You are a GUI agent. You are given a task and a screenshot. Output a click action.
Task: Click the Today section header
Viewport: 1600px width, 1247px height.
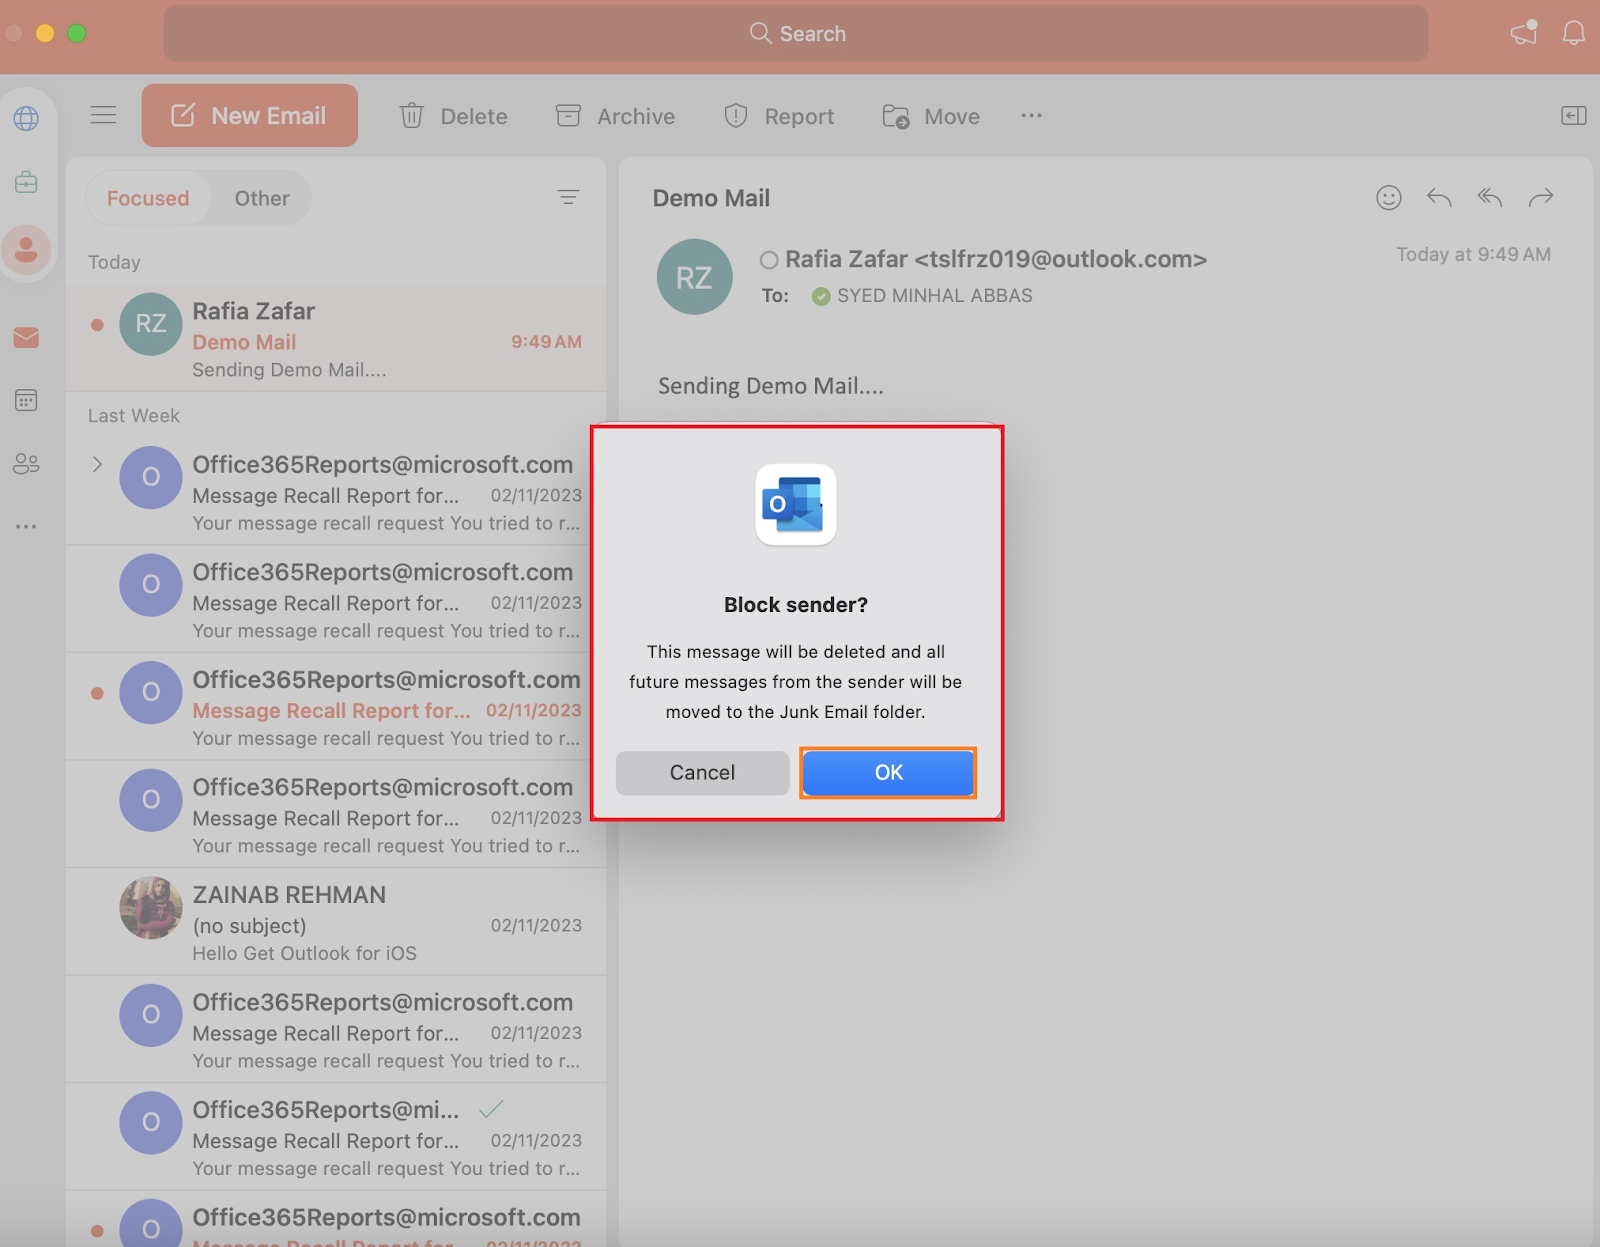coord(114,262)
